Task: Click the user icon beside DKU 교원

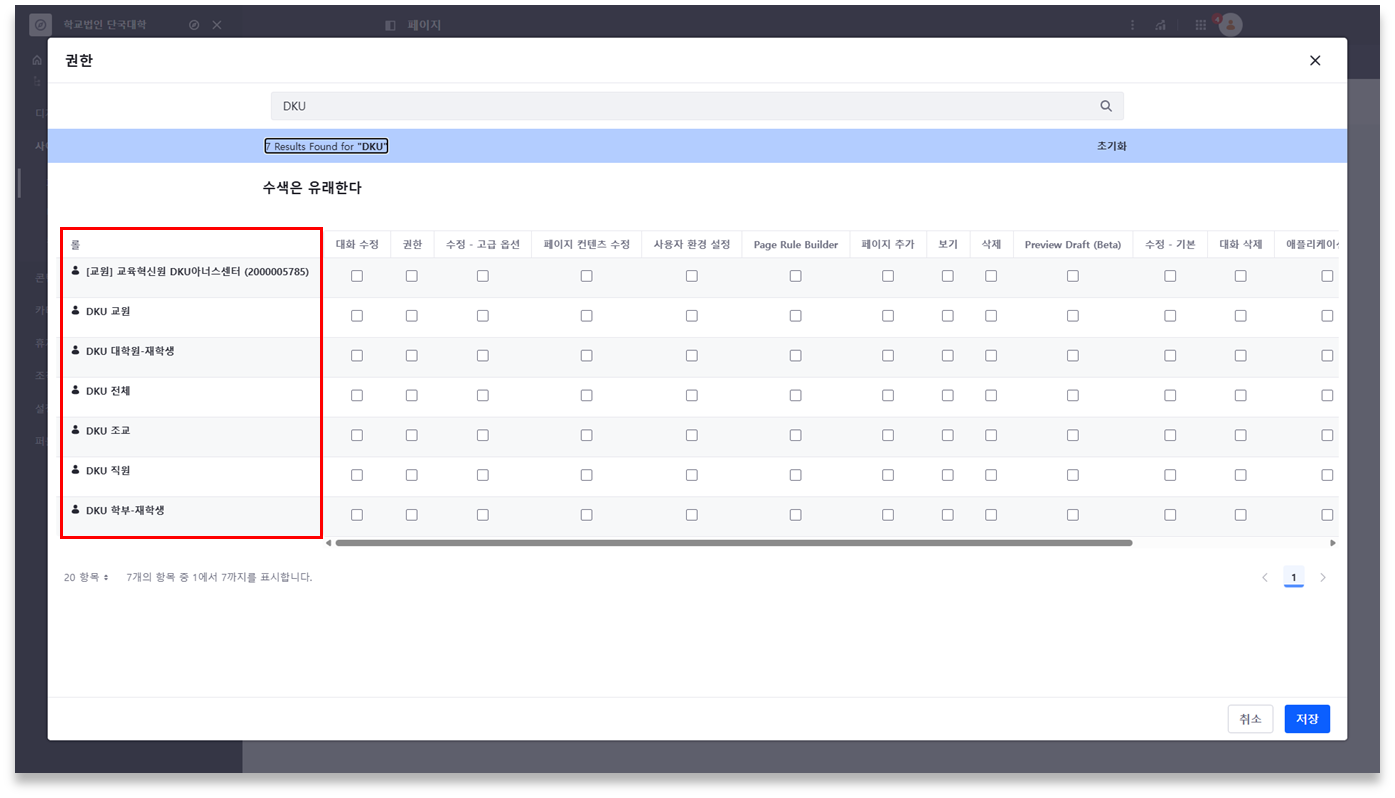Action: (x=76, y=311)
